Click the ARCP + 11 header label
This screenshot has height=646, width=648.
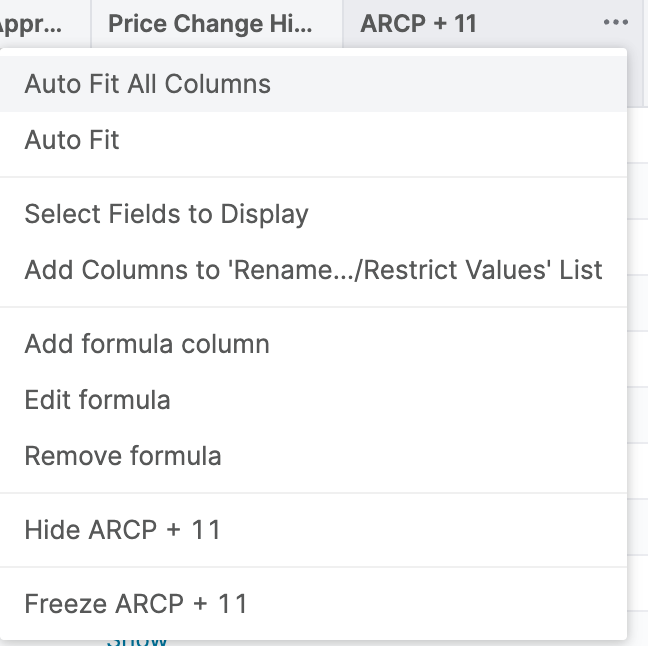tap(419, 23)
